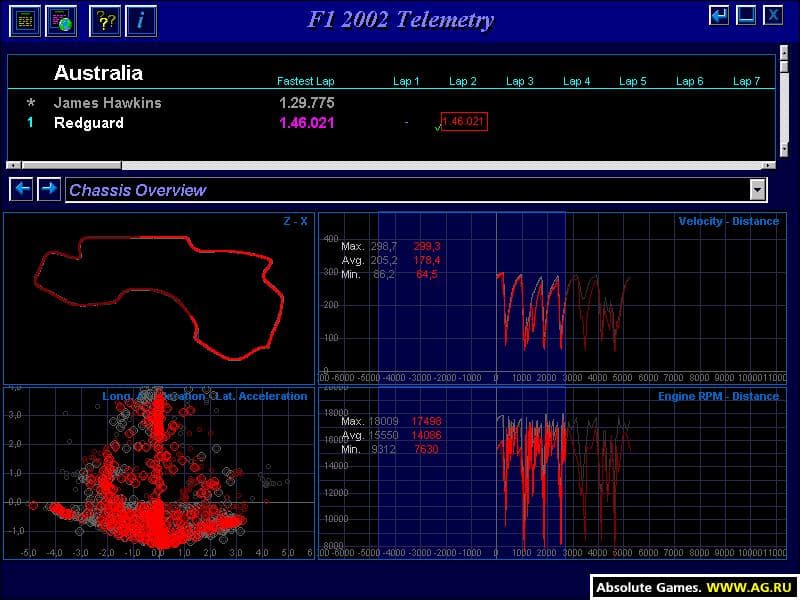The width and height of the screenshot is (800, 600).
Task: Click the lap list scrollbar right arrow
Action: 768,165
